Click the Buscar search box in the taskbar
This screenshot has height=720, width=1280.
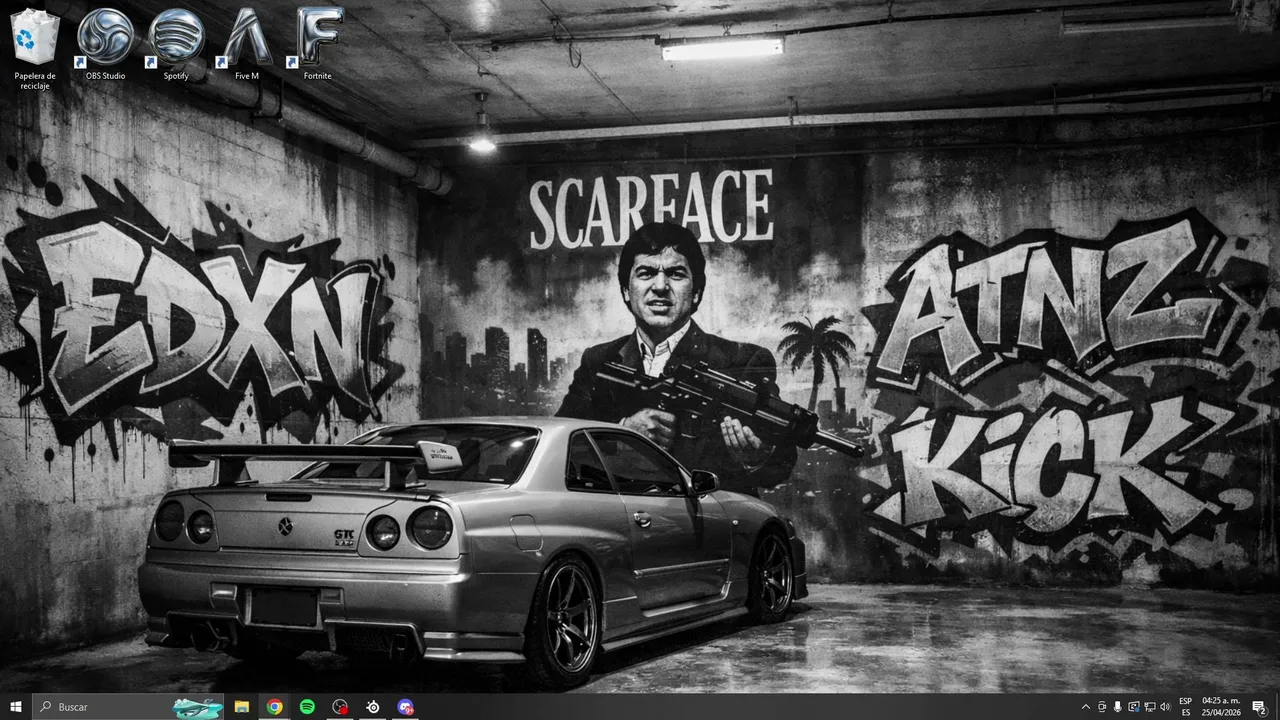point(130,707)
